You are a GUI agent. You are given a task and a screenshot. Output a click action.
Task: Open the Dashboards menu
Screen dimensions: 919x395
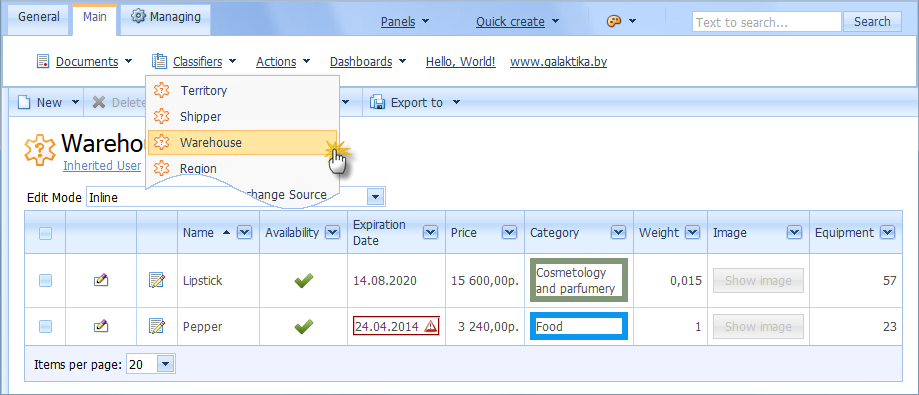(x=368, y=62)
